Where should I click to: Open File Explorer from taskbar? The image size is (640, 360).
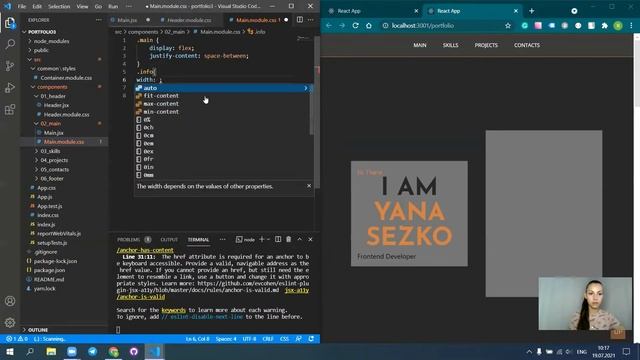point(51,351)
